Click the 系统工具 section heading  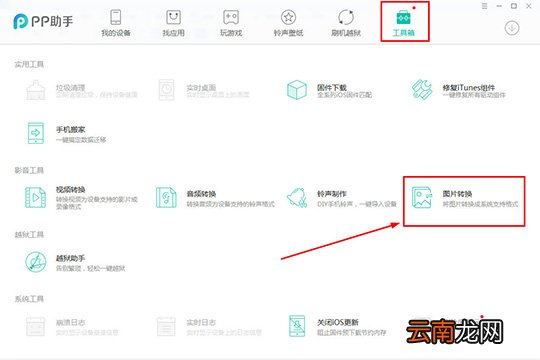(29, 299)
